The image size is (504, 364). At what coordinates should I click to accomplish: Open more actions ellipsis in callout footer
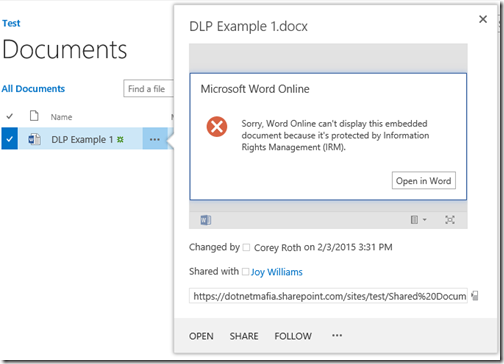[337, 335]
